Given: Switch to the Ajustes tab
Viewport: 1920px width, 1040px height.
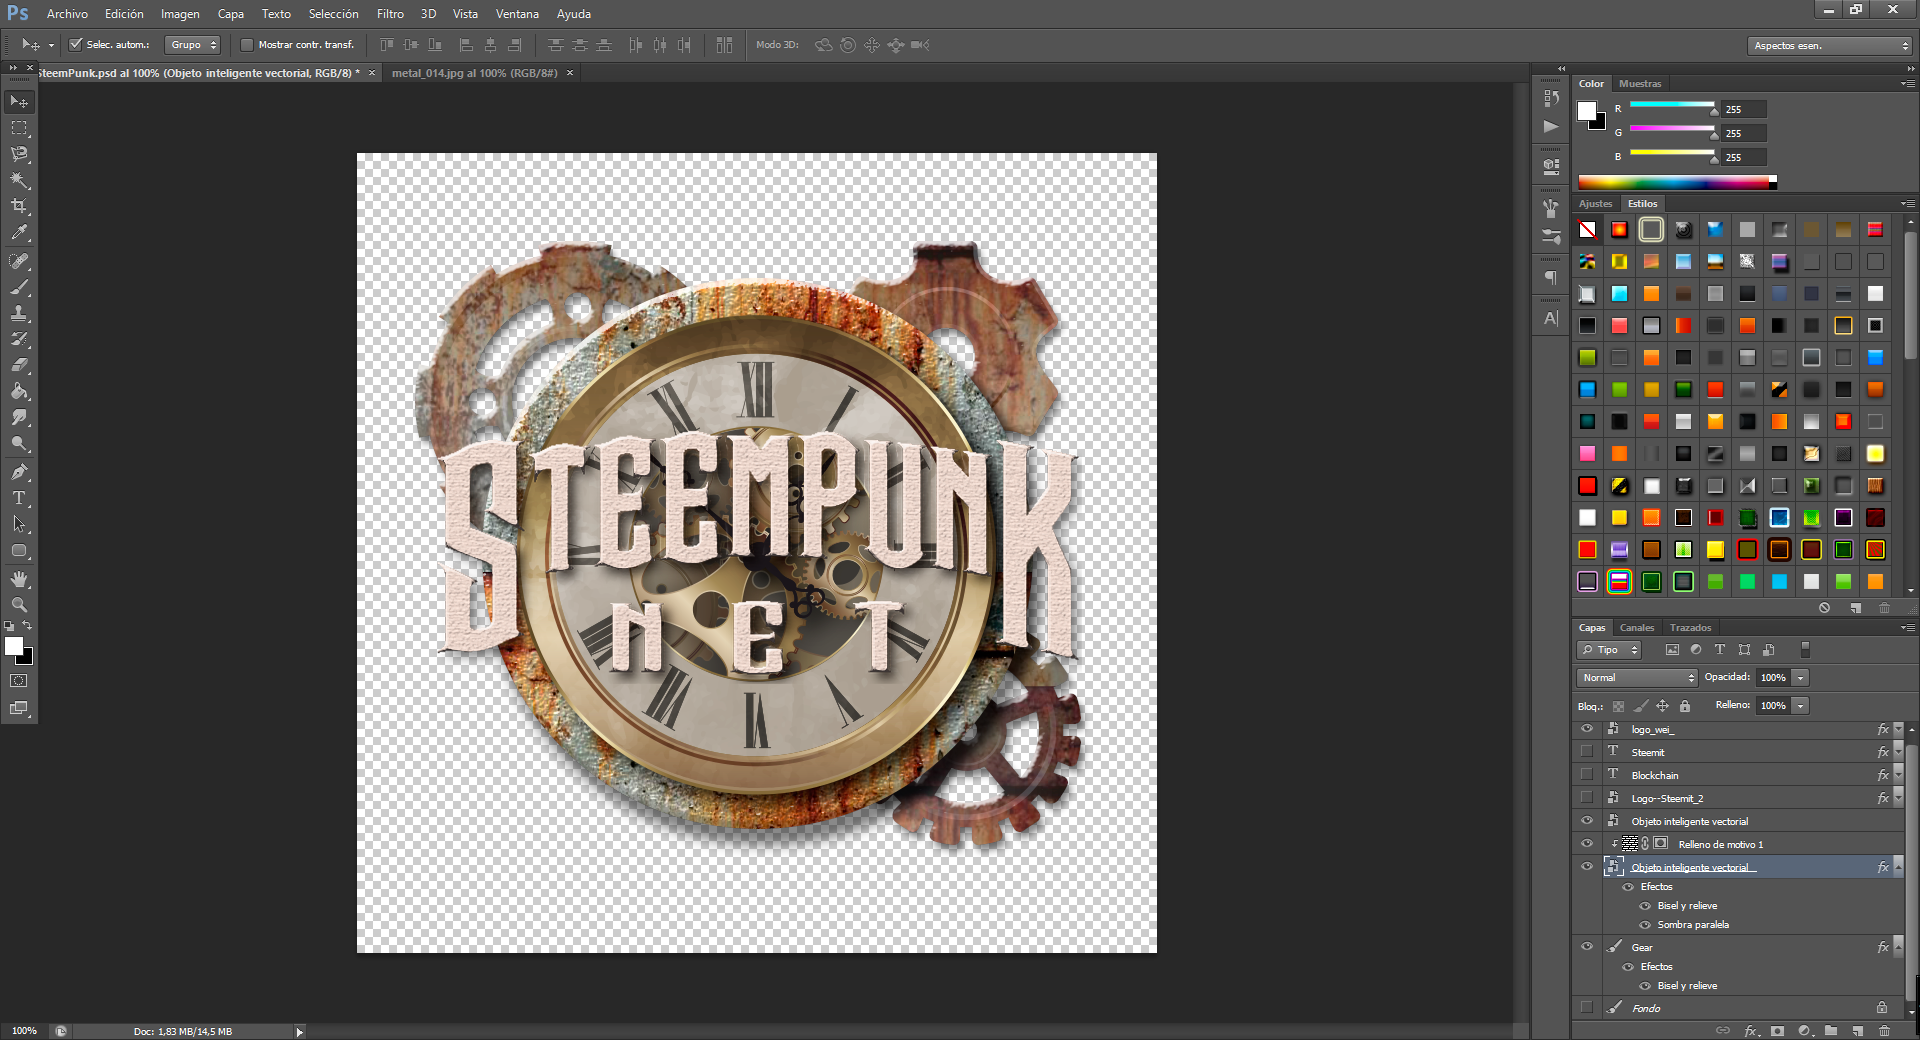Looking at the screenshot, I should tap(1596, 204).
